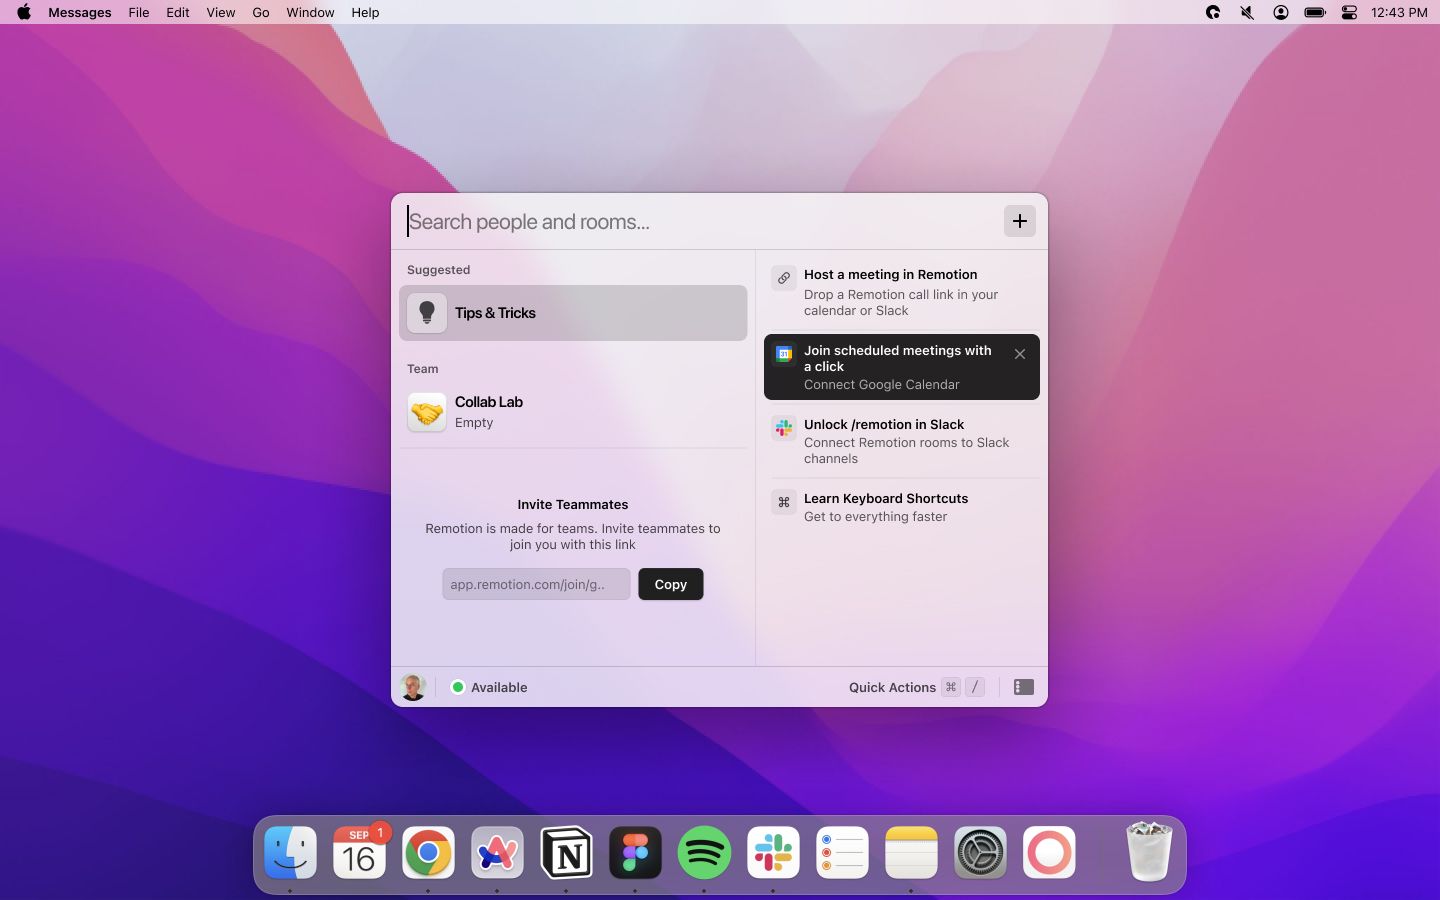1440x900 pixels.
Task: Open Unlock /remotion in Slack tip
Action: pyautogui.click(x=902, y=441)
